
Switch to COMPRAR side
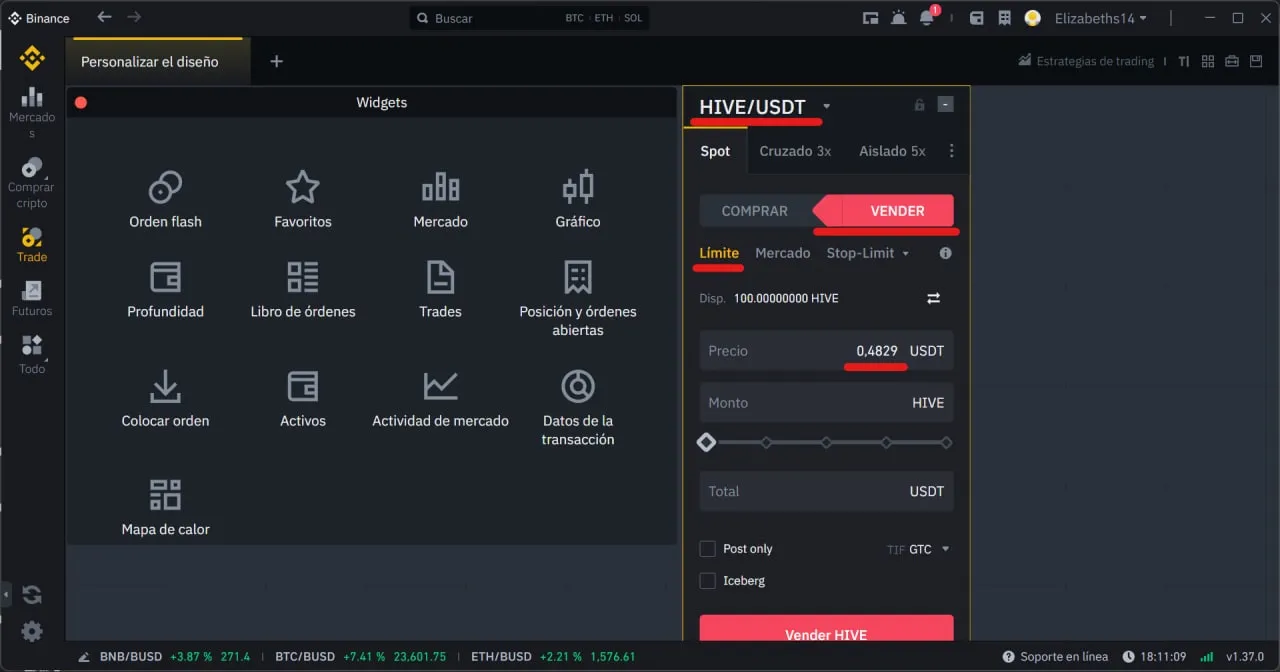(x=755, y=211)
